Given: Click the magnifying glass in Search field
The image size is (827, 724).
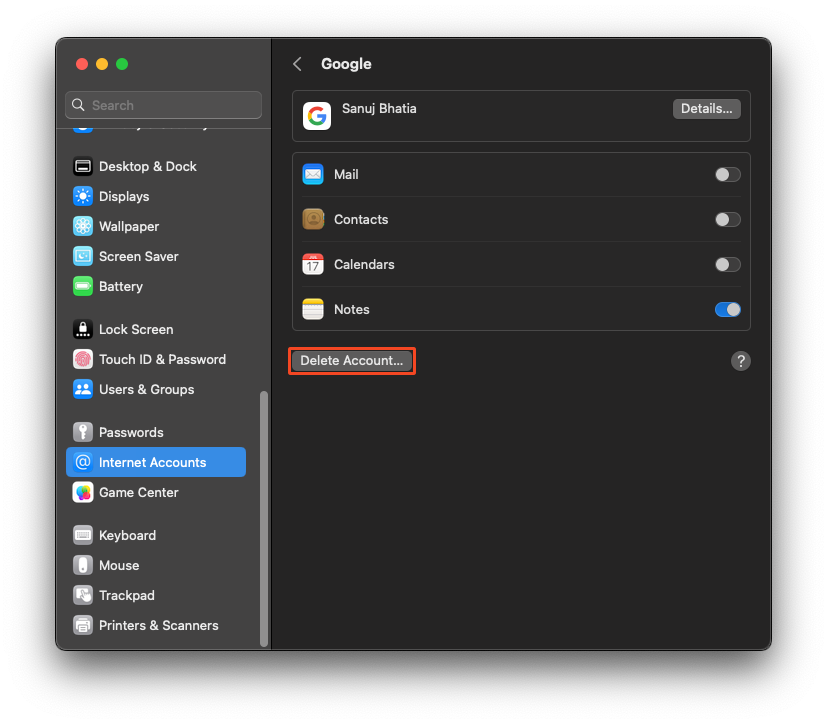Looking at the screenshot, I should coord(78,105).
